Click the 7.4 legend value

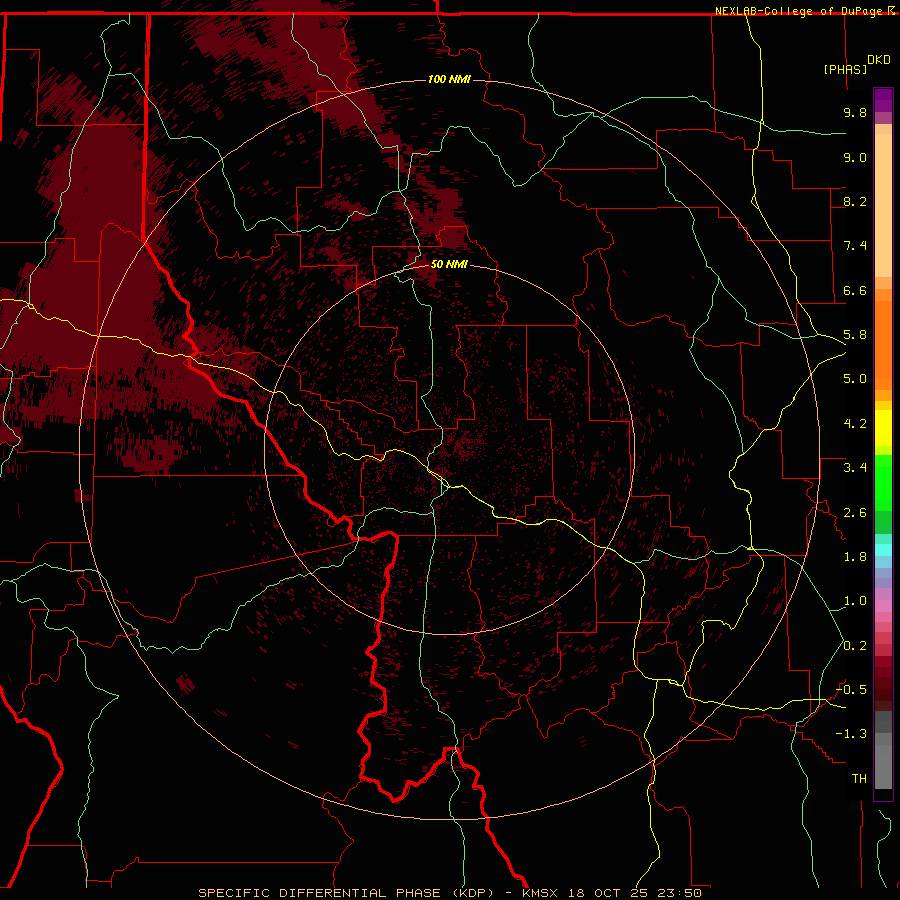pos(855,246)
